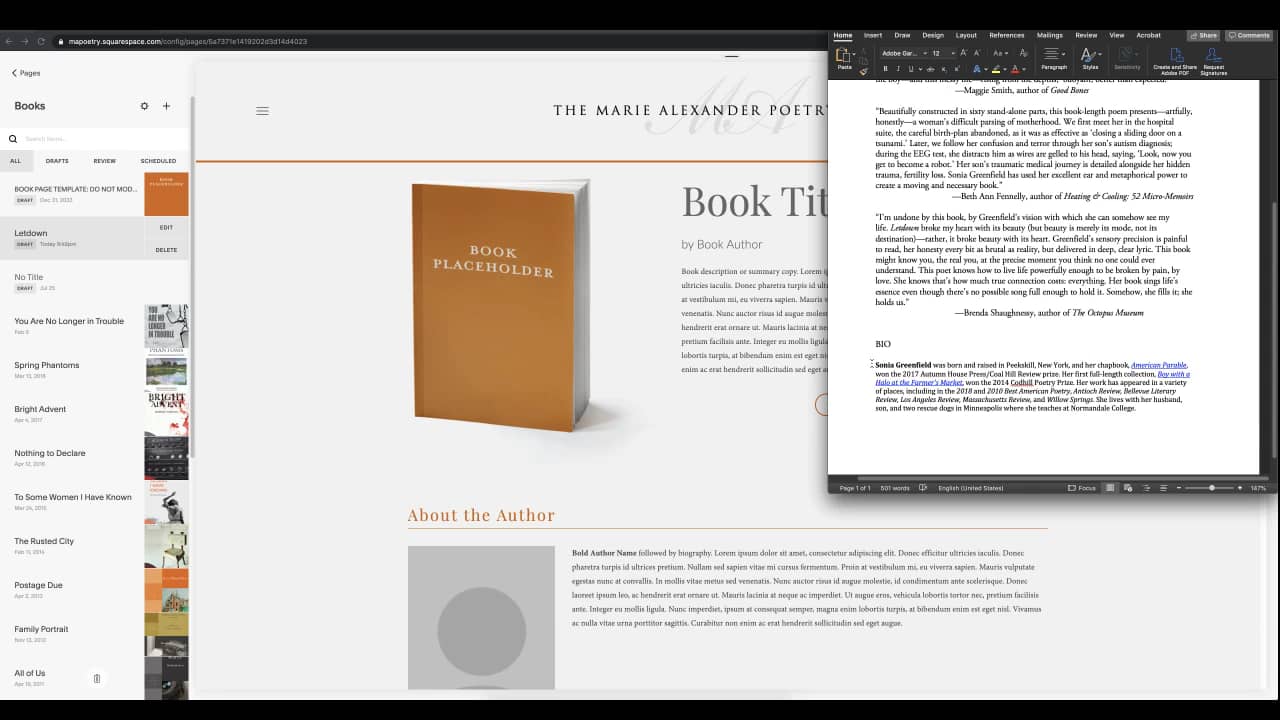The image size is (1280, 720).
Task: Click the trash icon at sidebar bottom
Action: [x=97, y=678]
